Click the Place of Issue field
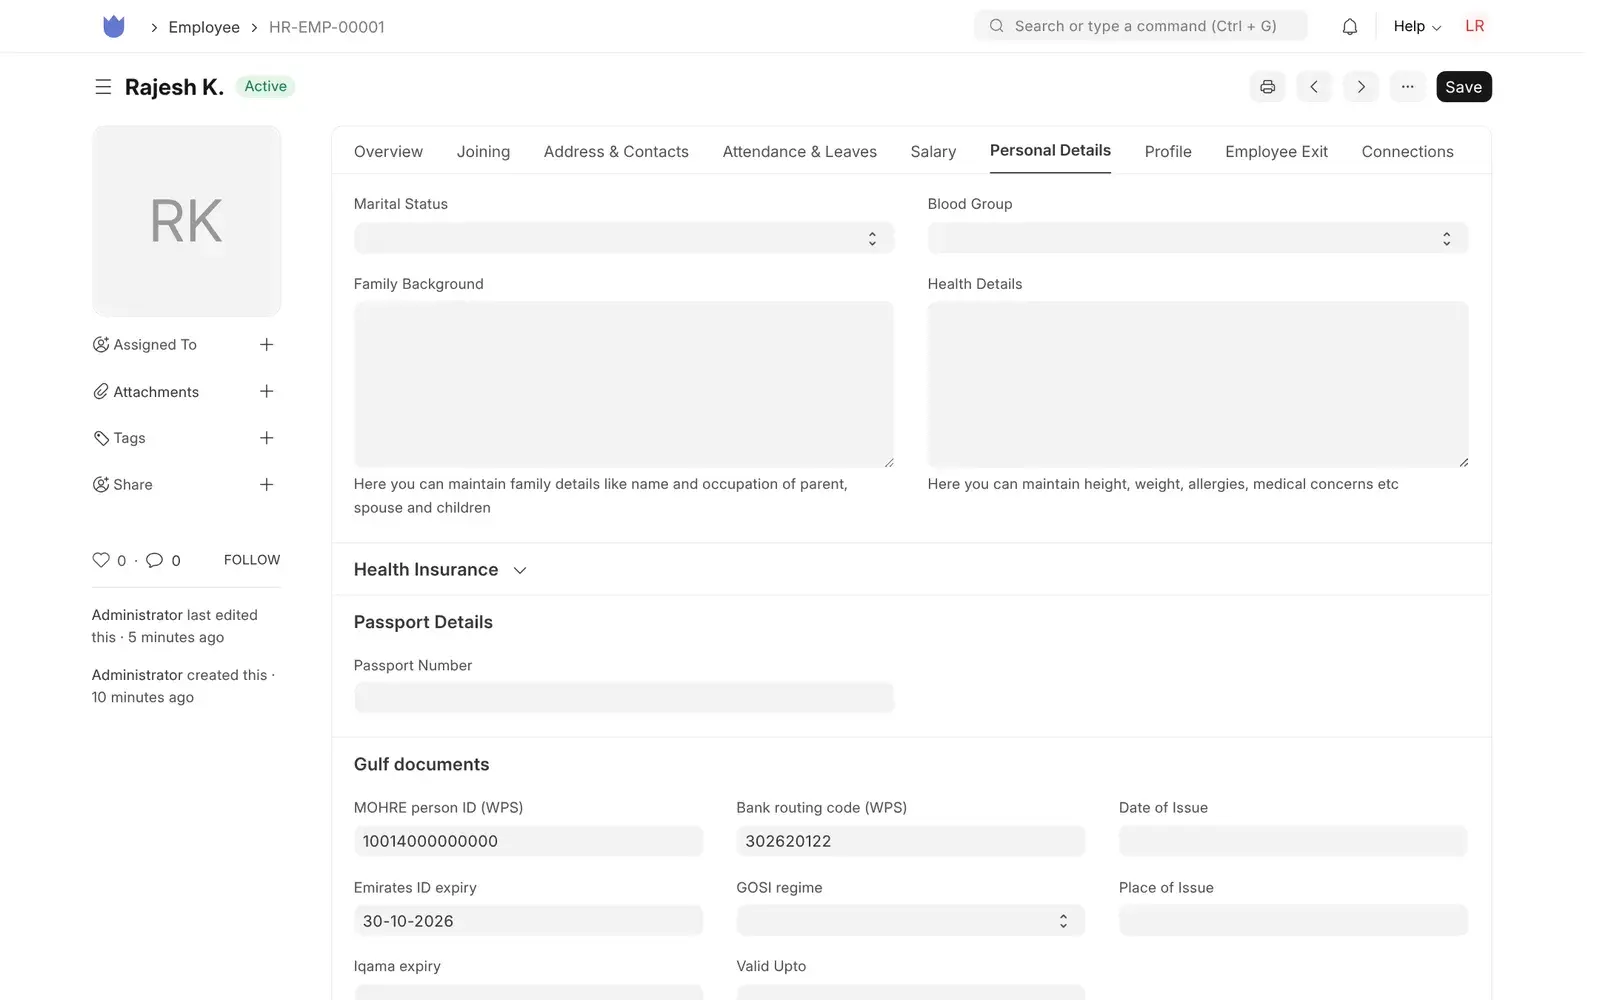 tap(1293, 921)
